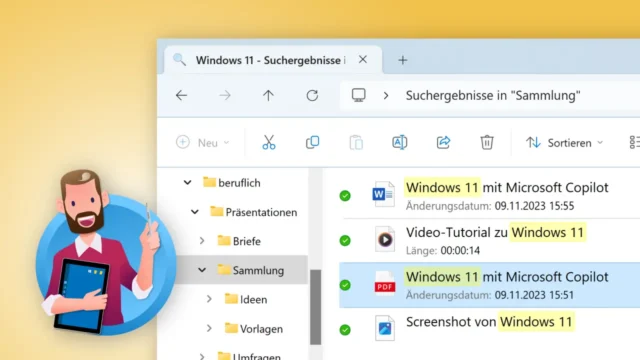640x360 pixels.
Task: Go up one folder level
Action: [268, 96]
